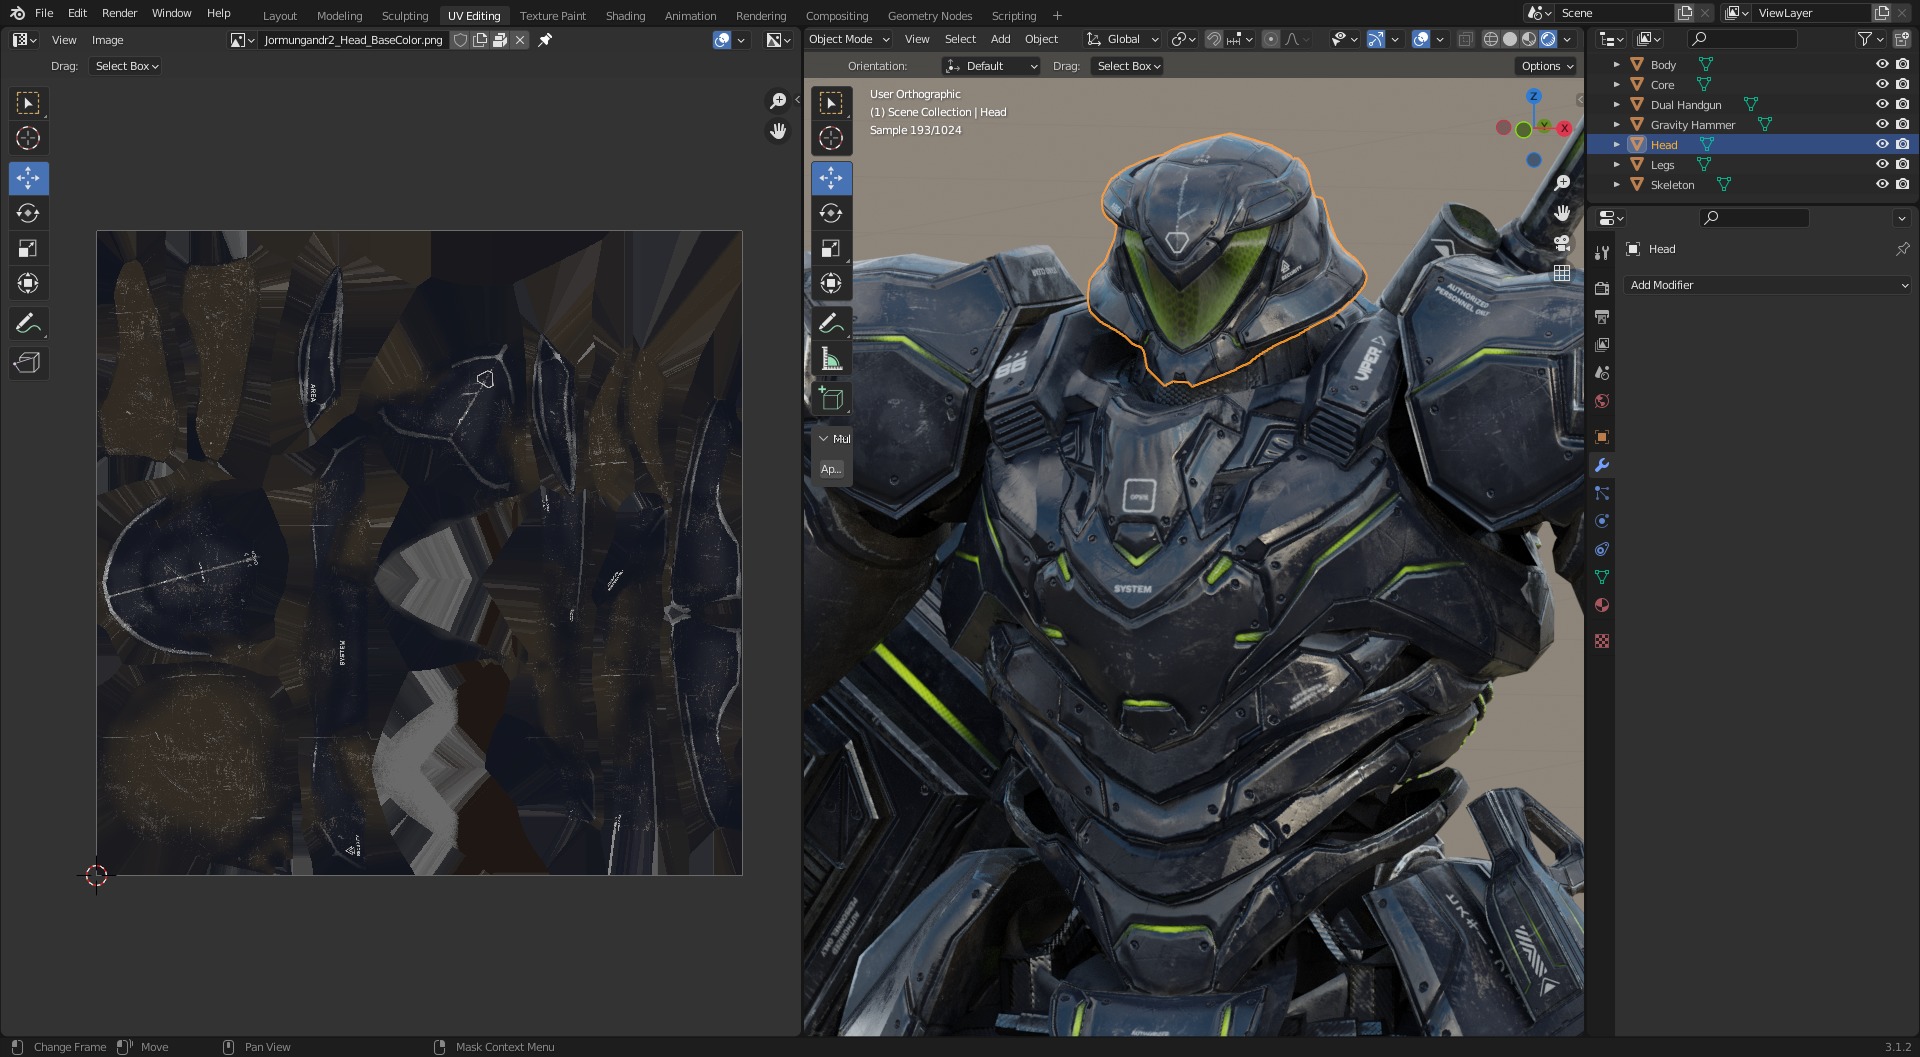Viewport: 1920px width, 1057px height.
Task: Choose the Rotate tool in UV editor
Action: point(28,213)
